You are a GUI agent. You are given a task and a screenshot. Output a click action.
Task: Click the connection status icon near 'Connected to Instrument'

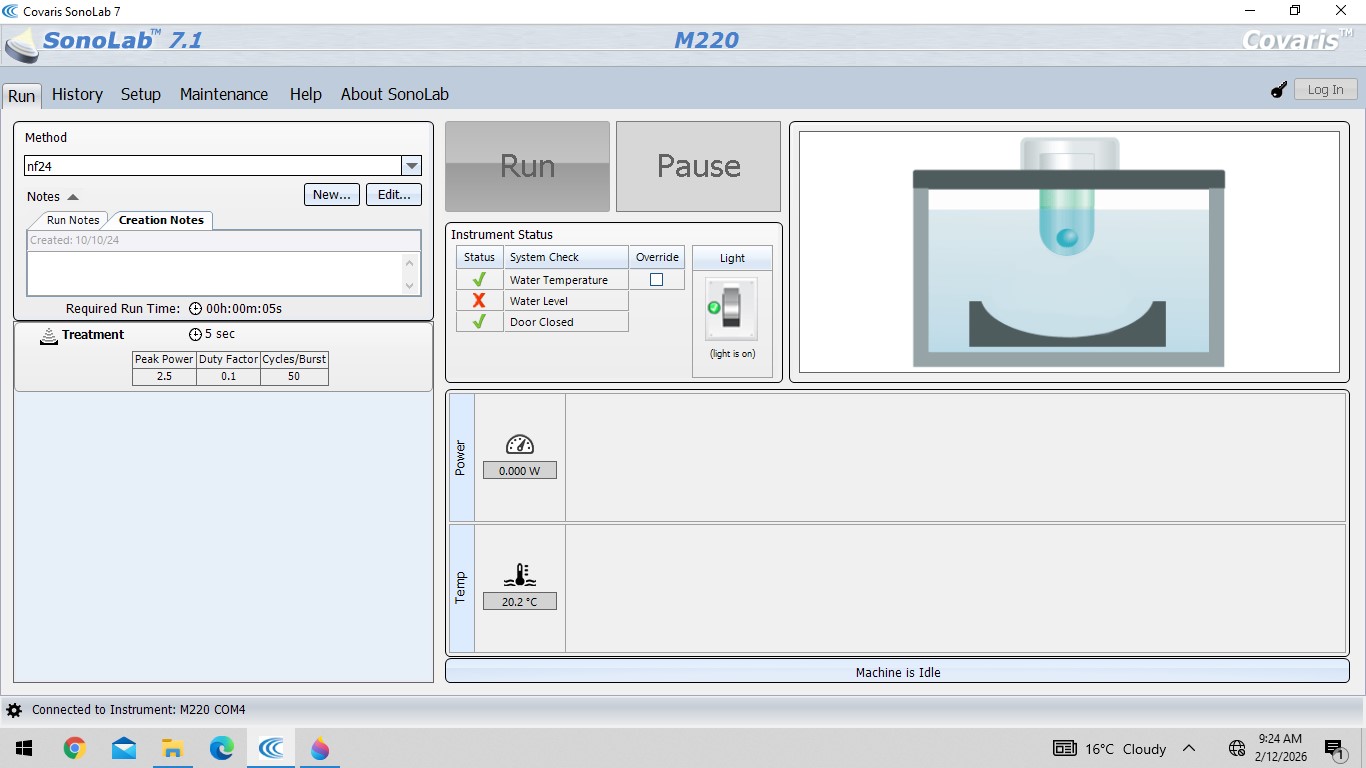(x=12, y=709)
